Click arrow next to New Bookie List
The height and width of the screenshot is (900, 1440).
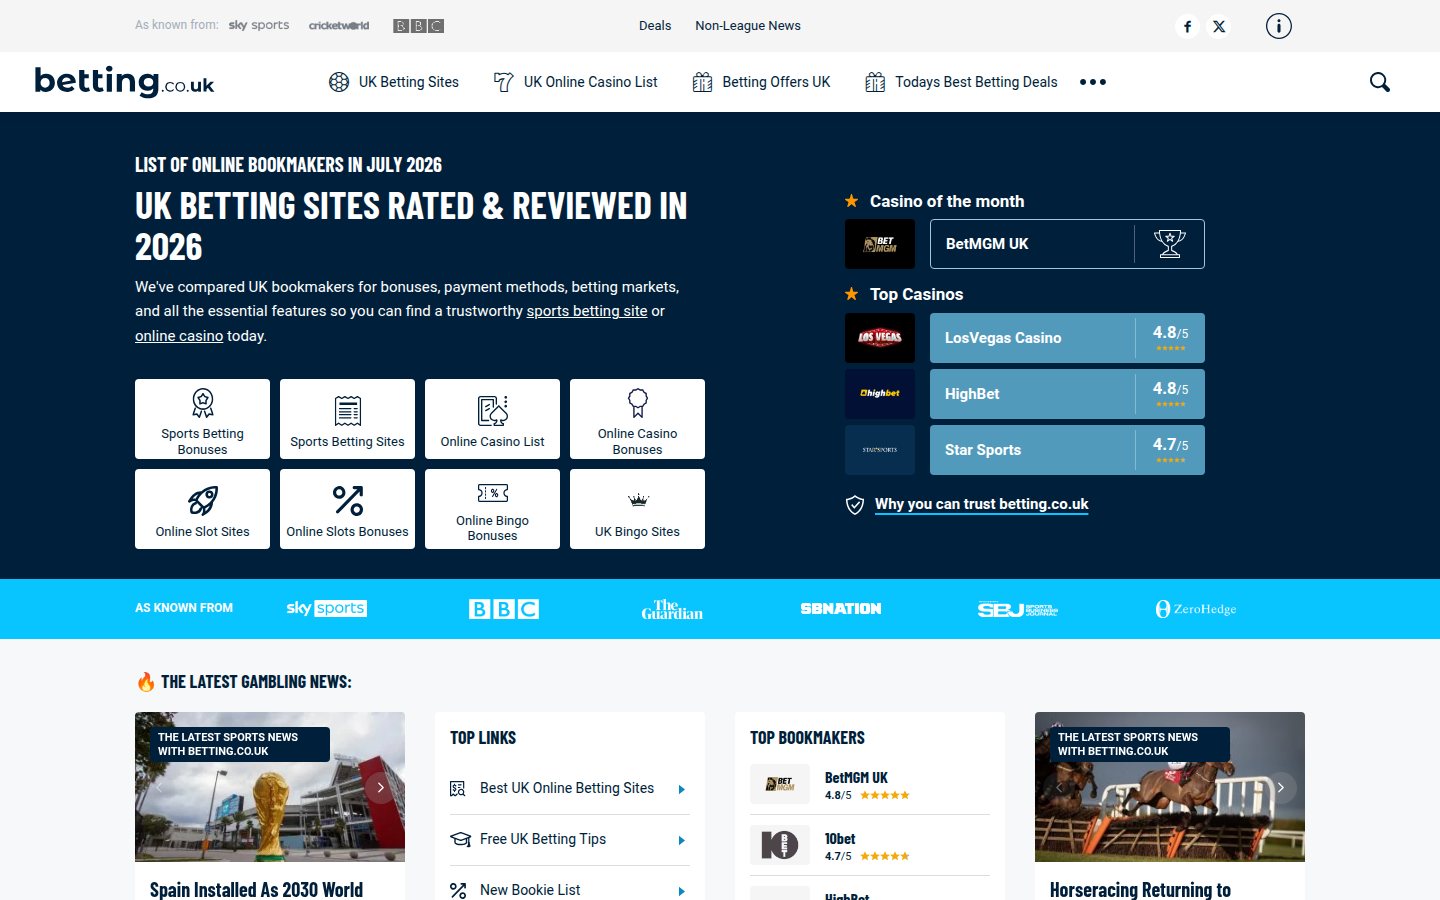[682, 891]
